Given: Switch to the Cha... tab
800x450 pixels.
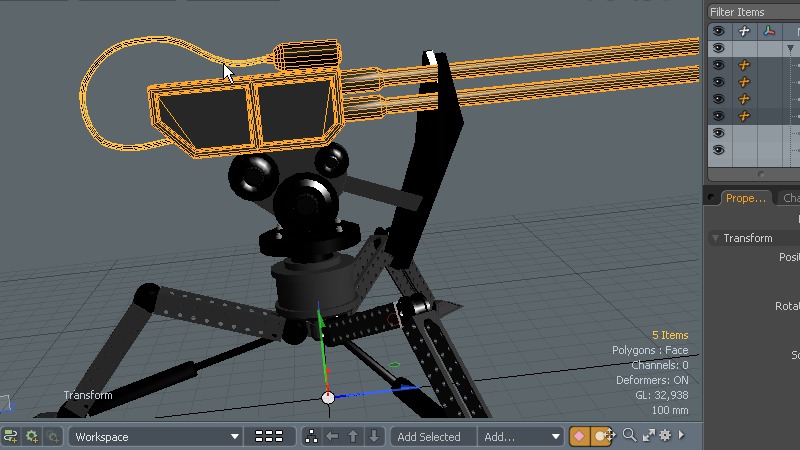Looking at the screenshot, I should point(790,198).
